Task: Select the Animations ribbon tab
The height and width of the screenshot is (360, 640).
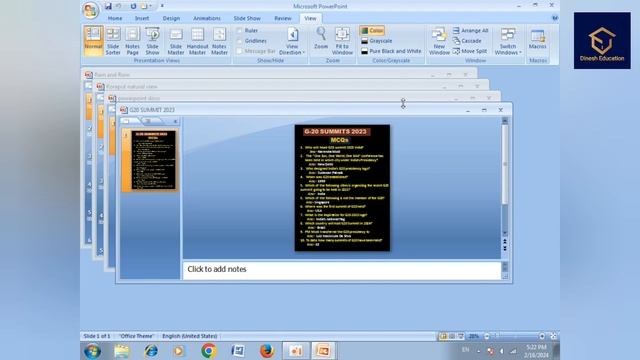Action: pyautogui.click(x=207, y=18)
